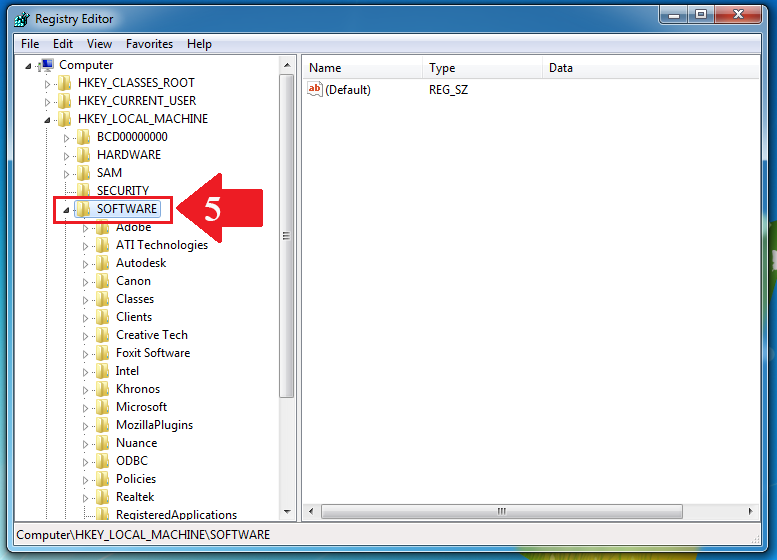This screenshot has width=777, height=560.
Task: Open the View menu
Action: 99,44
